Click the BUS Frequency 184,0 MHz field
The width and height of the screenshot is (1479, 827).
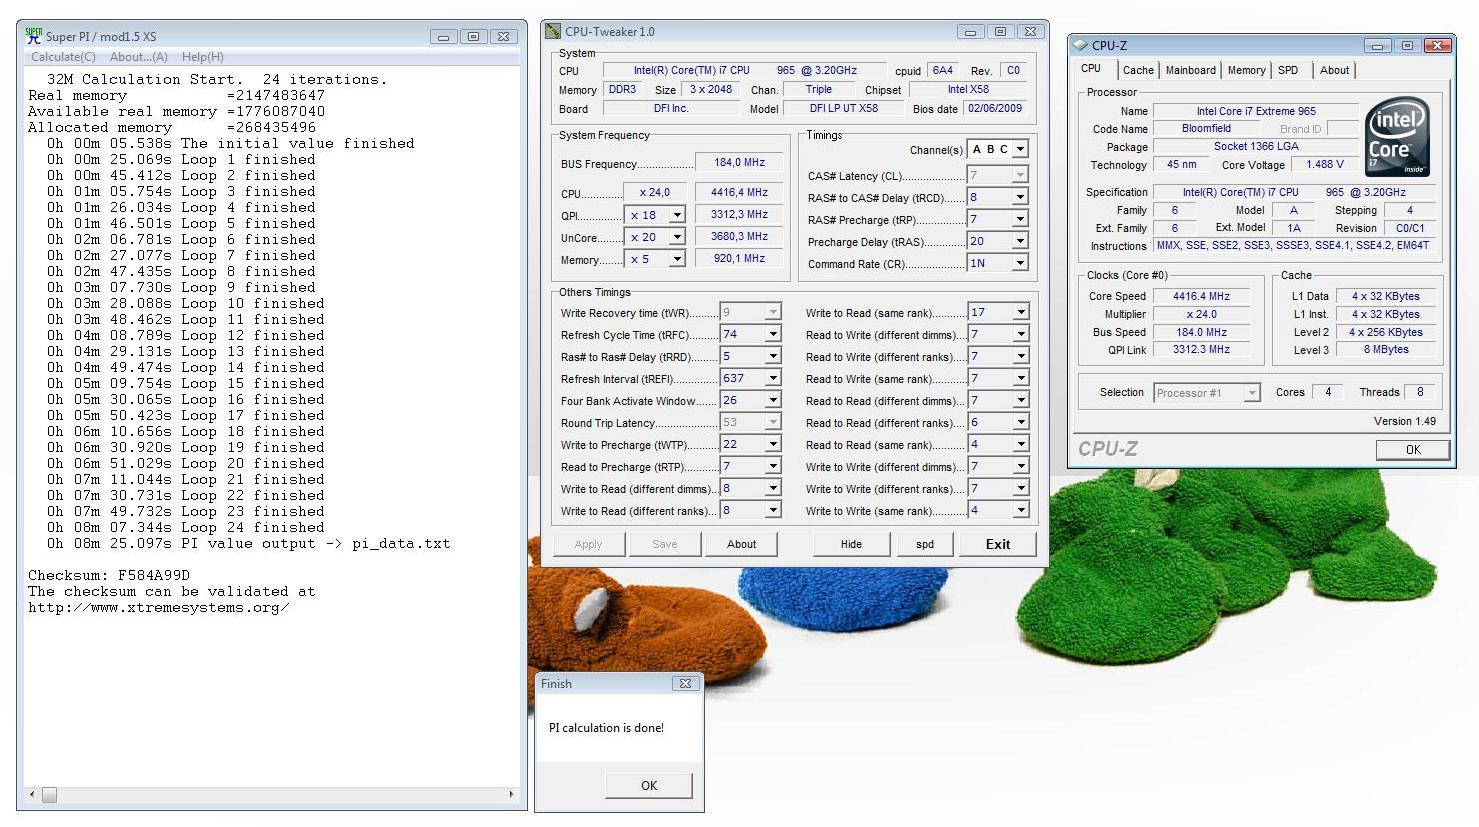[739, 163]
